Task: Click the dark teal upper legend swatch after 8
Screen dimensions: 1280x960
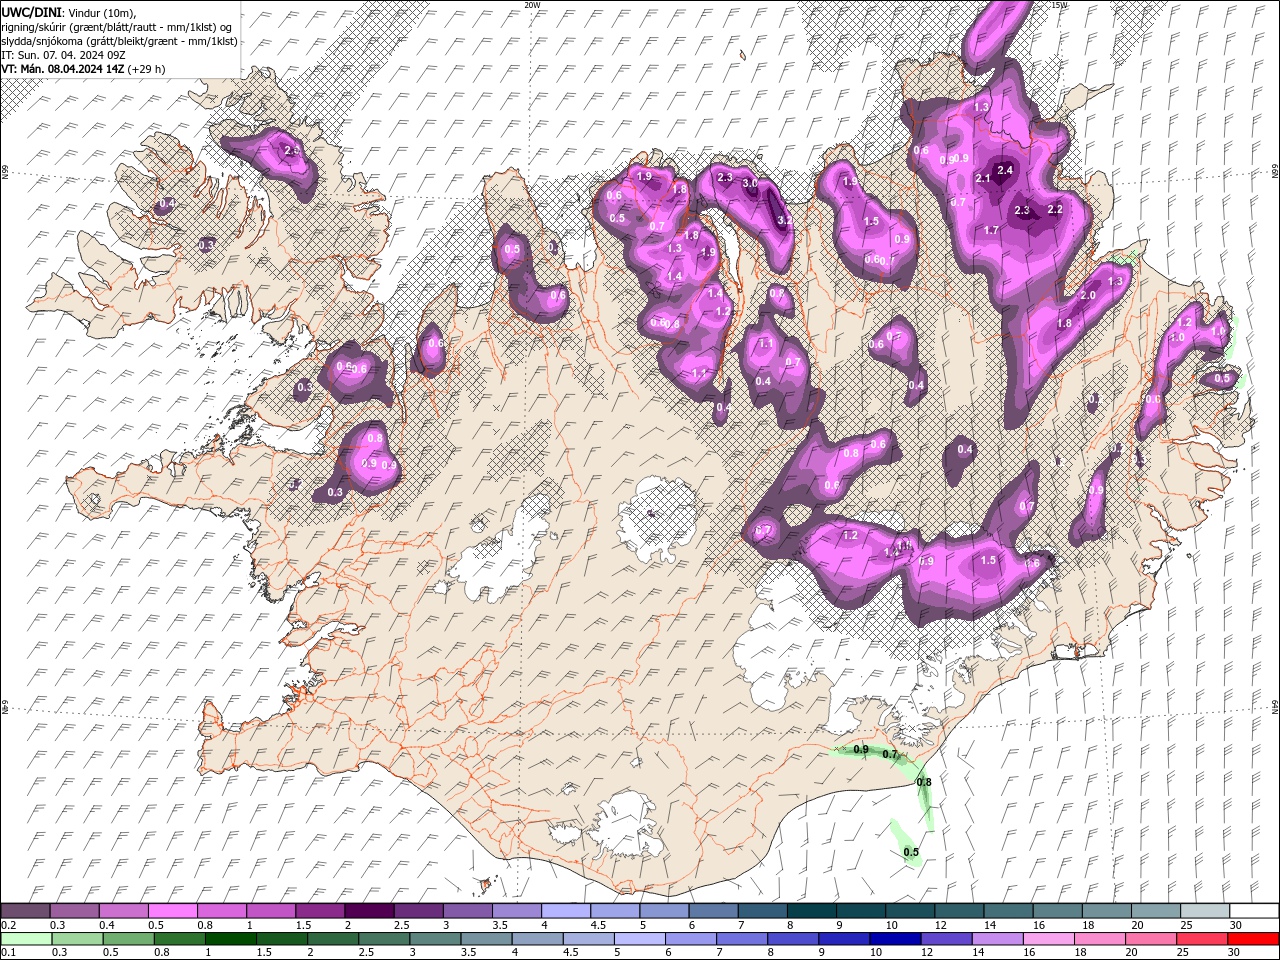Action: pos(812,911)
